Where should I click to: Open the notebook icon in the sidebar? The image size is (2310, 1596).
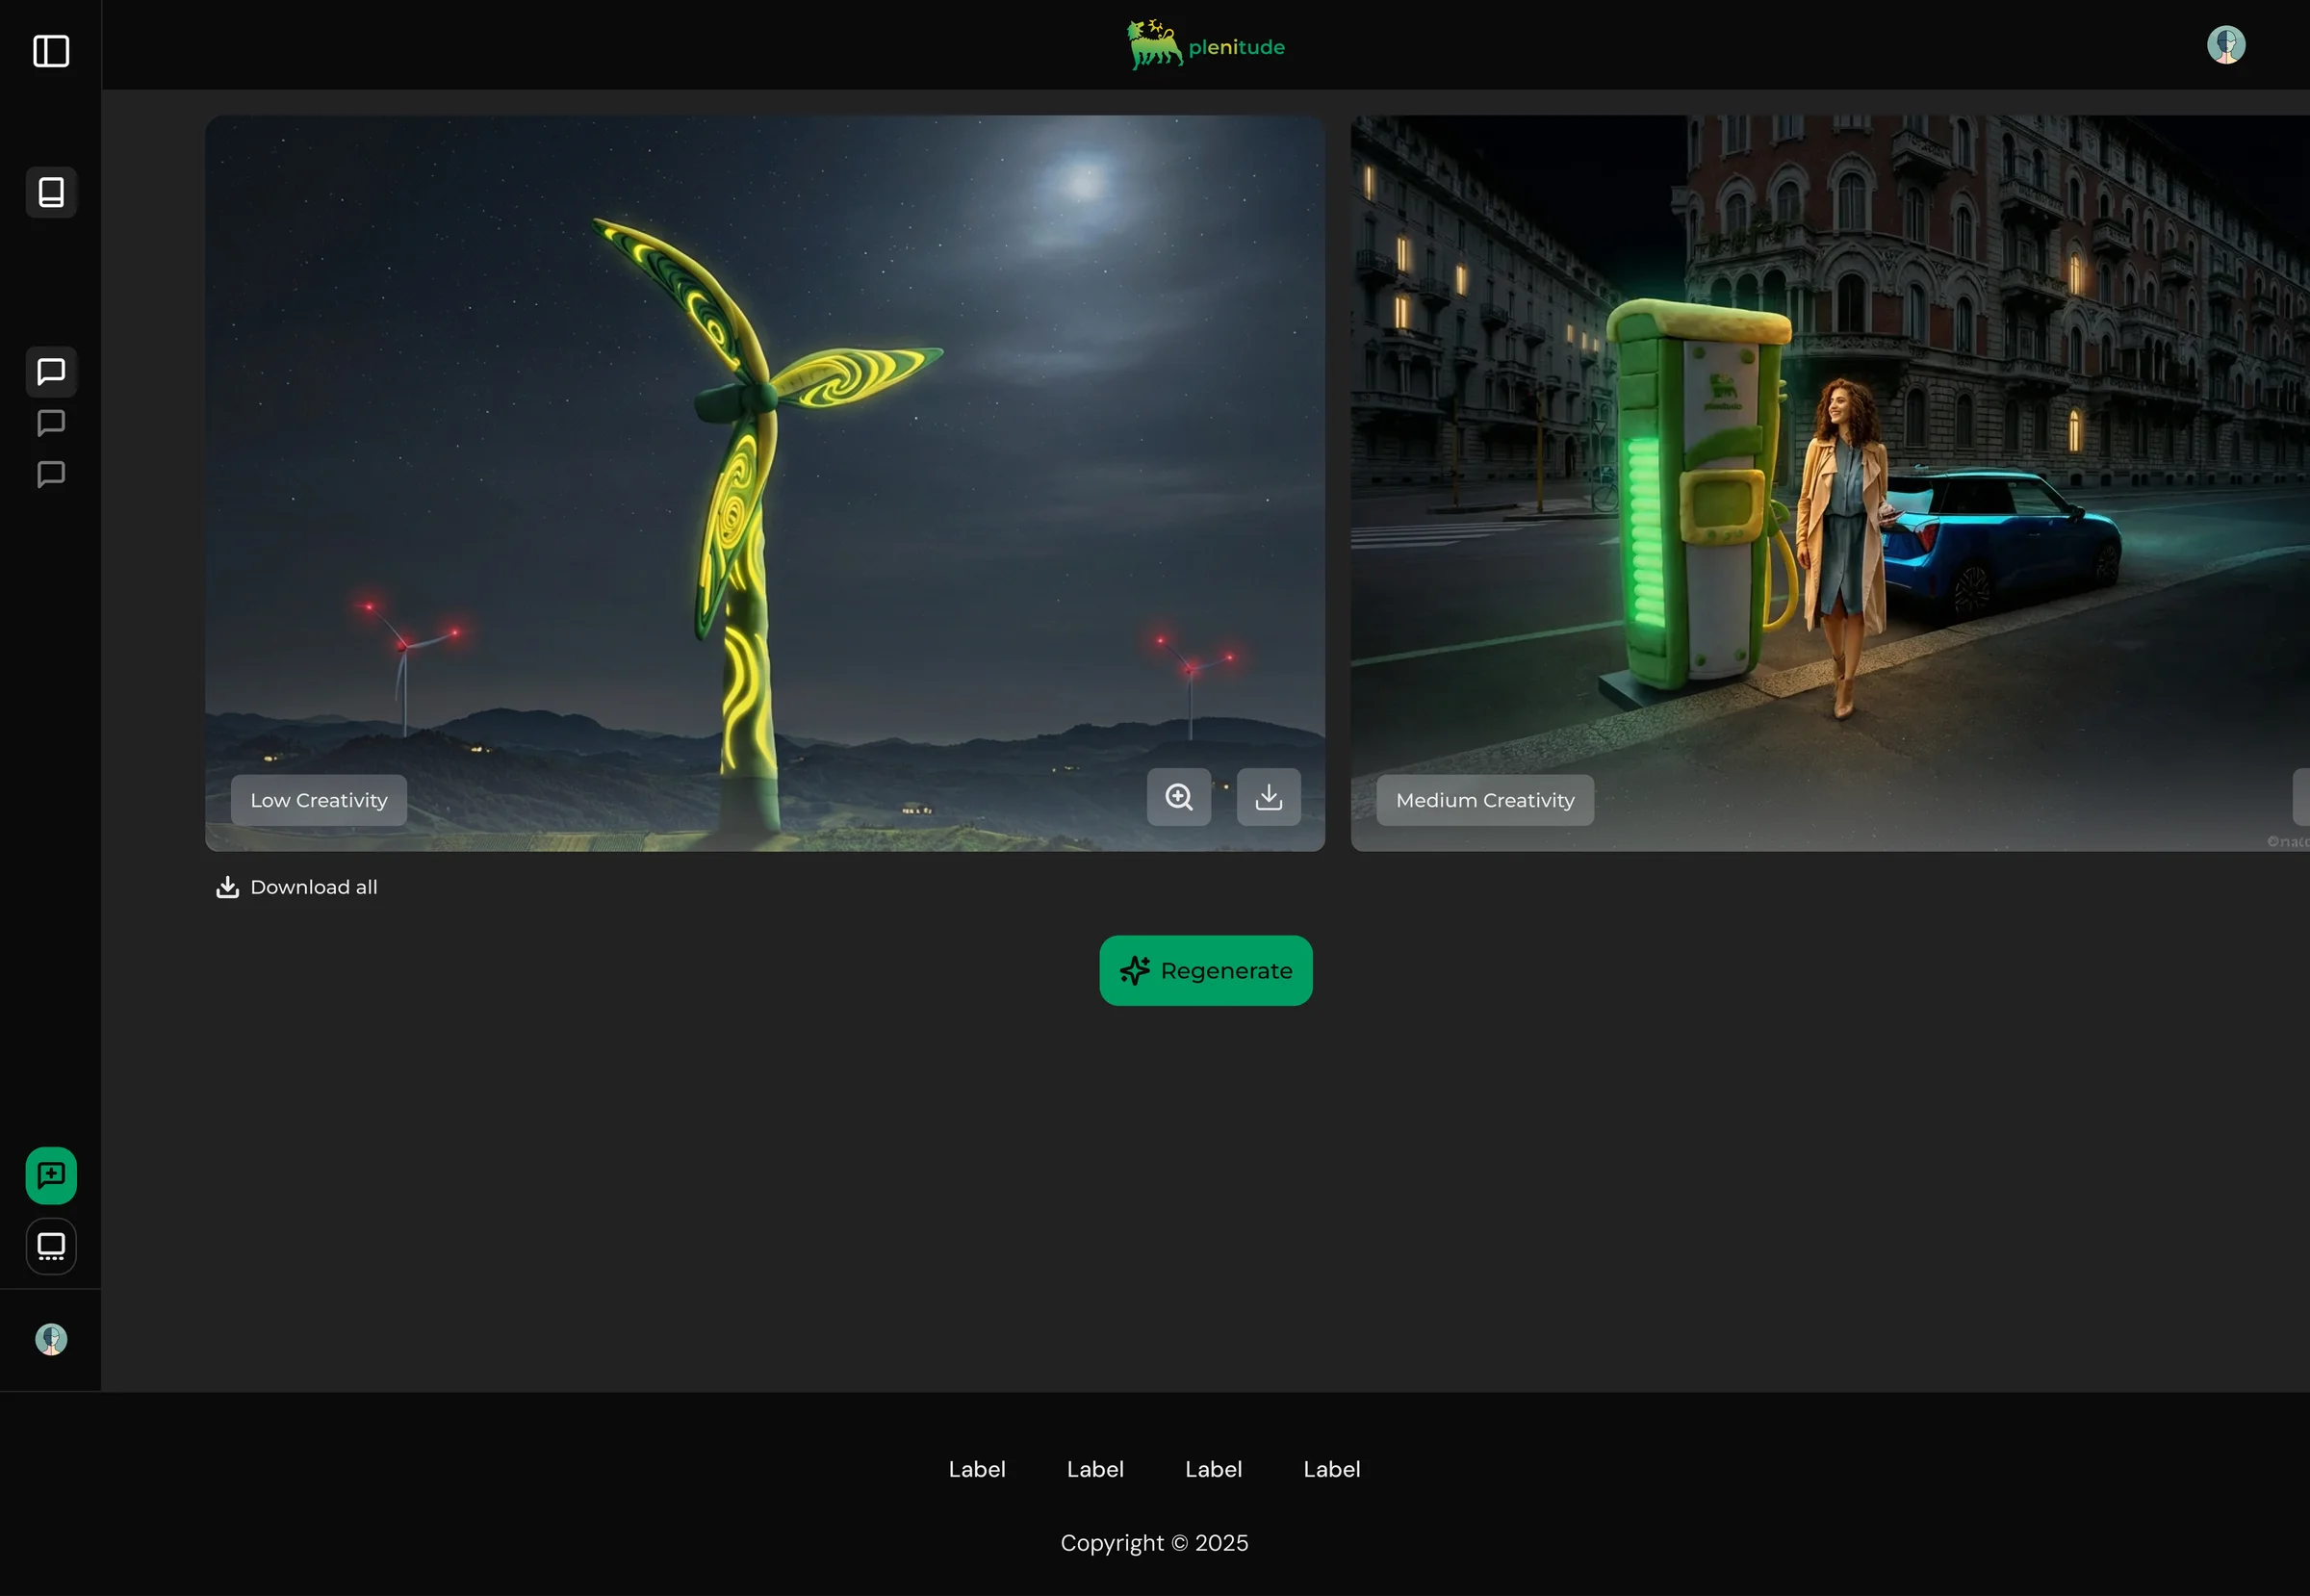[50, 191]
